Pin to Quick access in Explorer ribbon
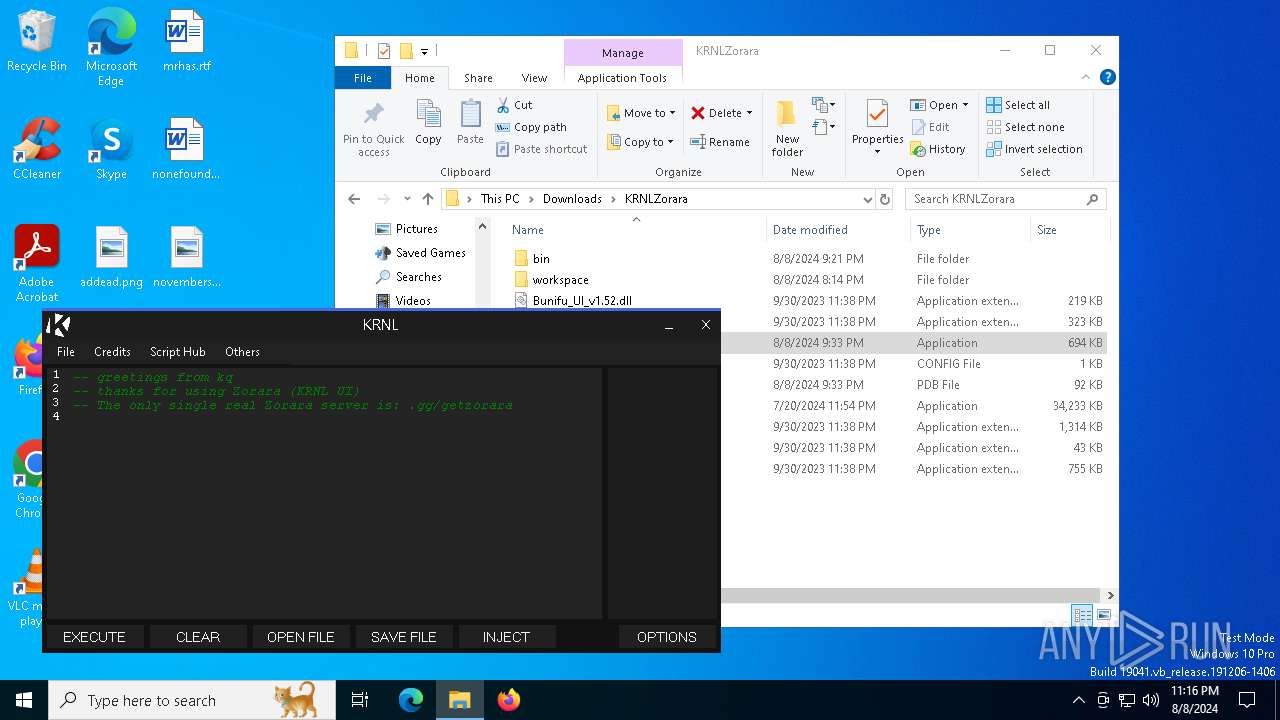The image size is (1280, 720). coord(373,130)
